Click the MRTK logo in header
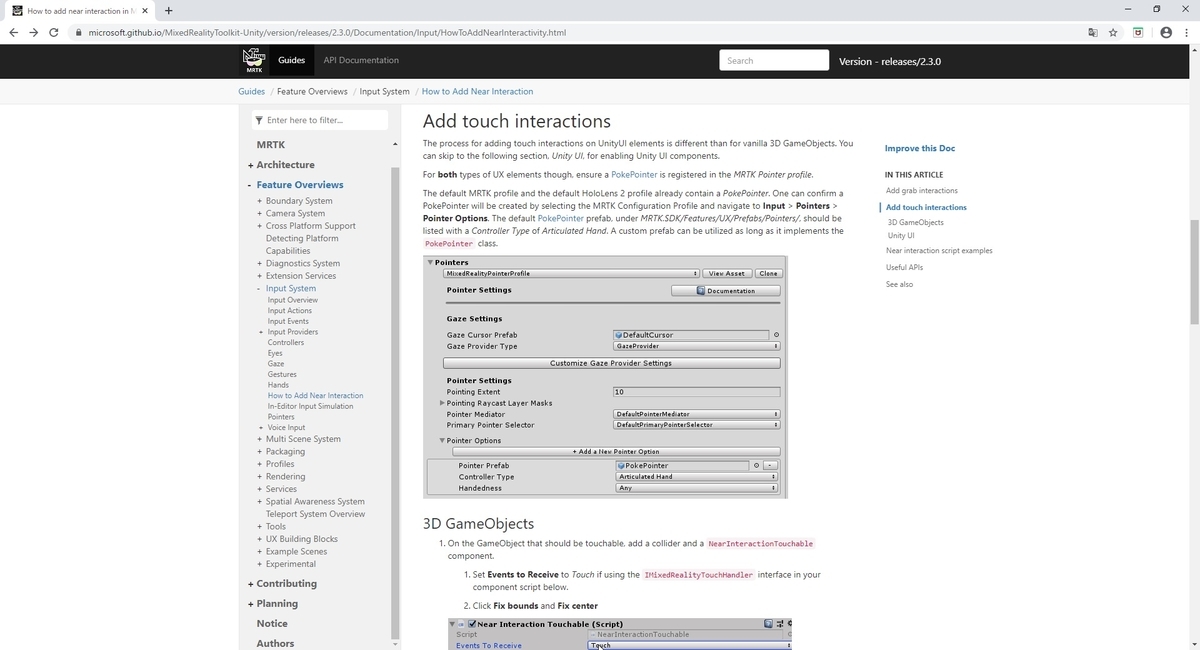 point(254,61)
